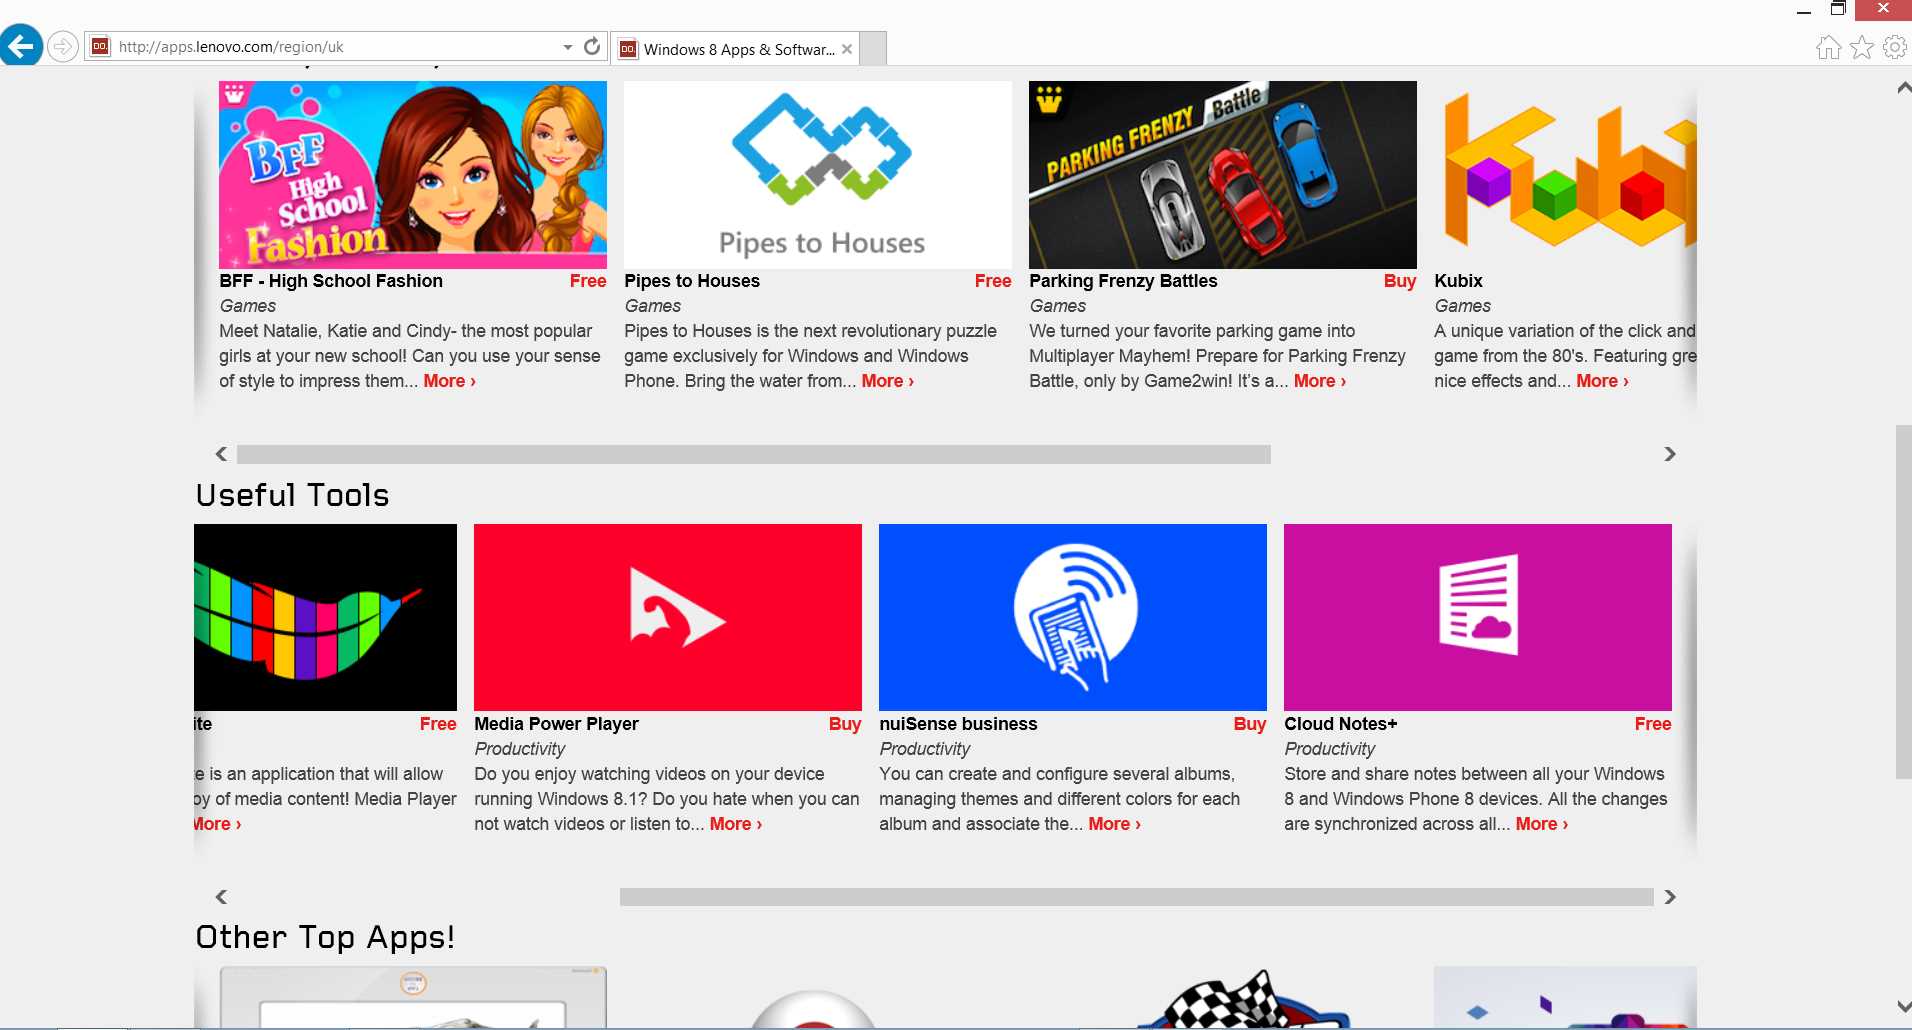Click Free next to BFF High School Fashion

pos(588,281)
